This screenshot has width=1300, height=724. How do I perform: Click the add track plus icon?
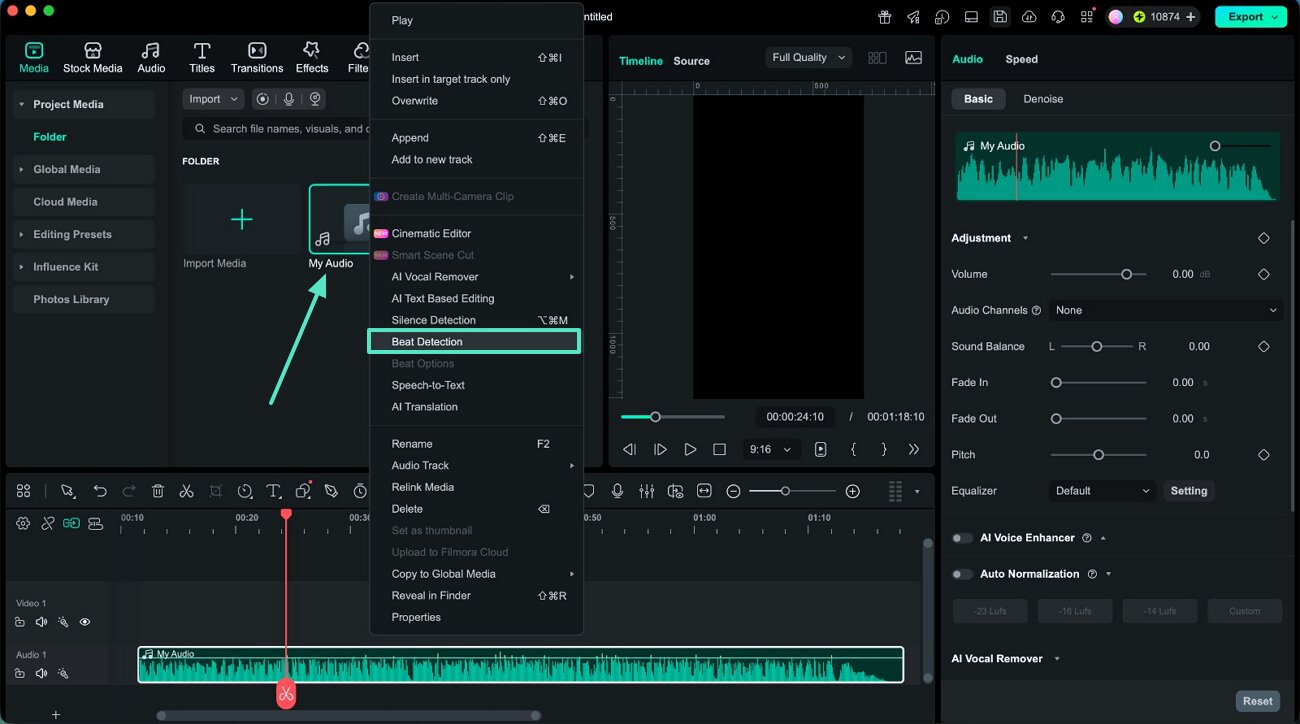pyautogui.click(x=56, y=714)
